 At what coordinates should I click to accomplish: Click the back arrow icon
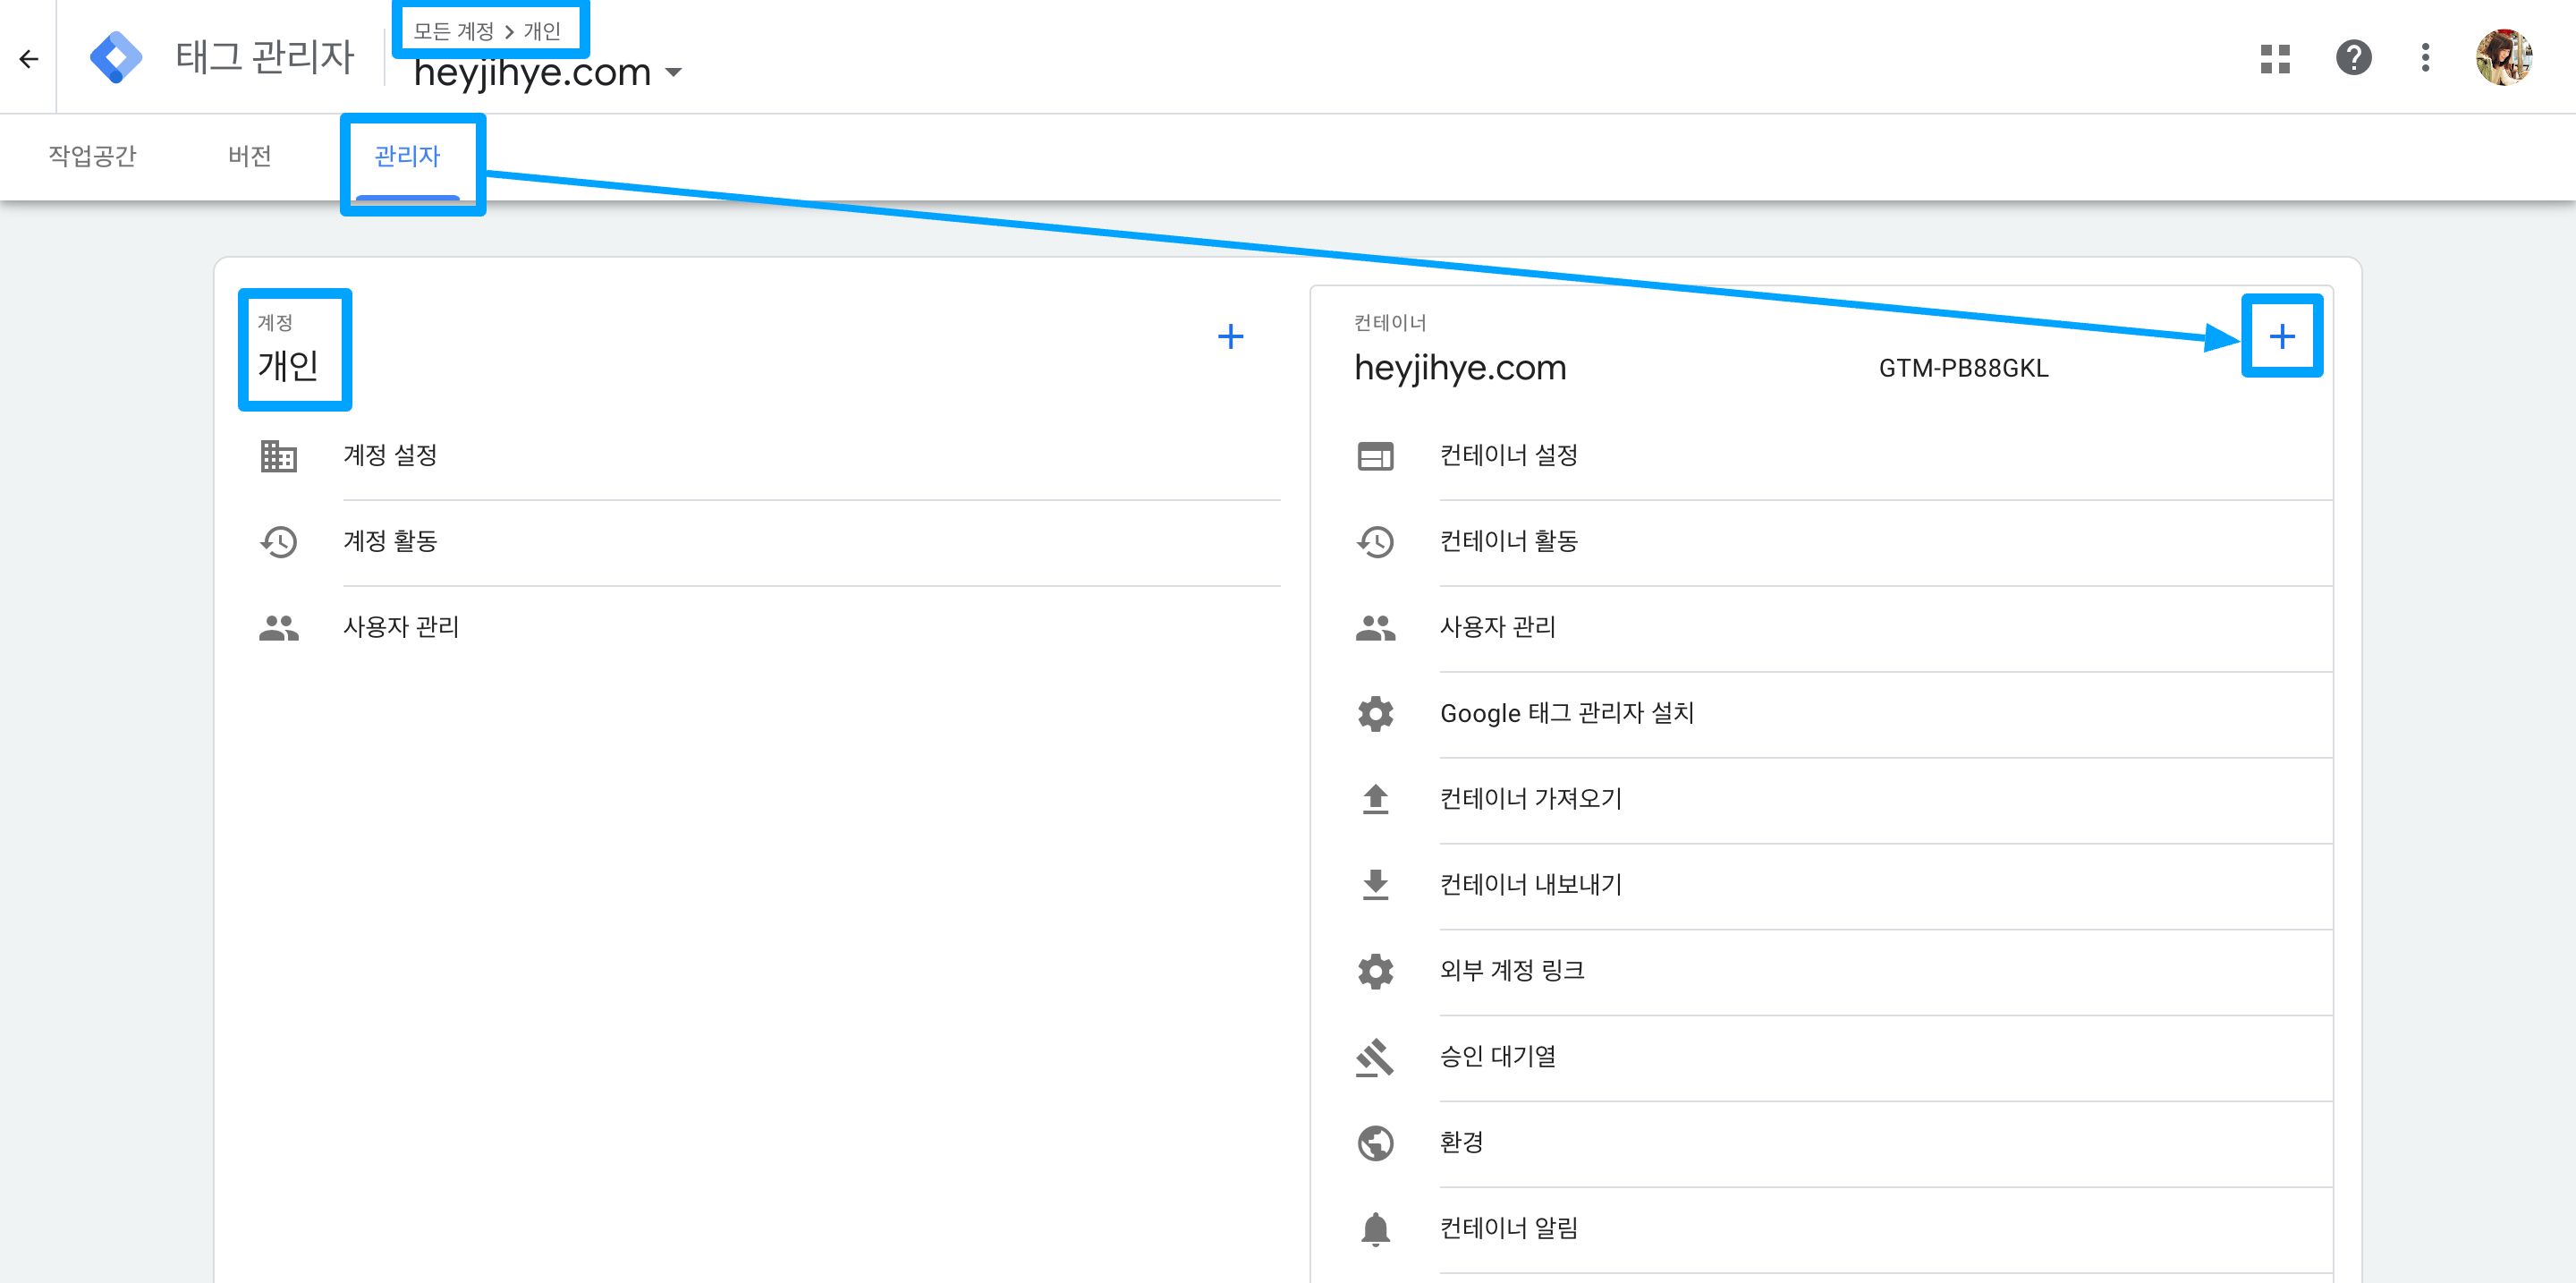click(x=29, y=59)
